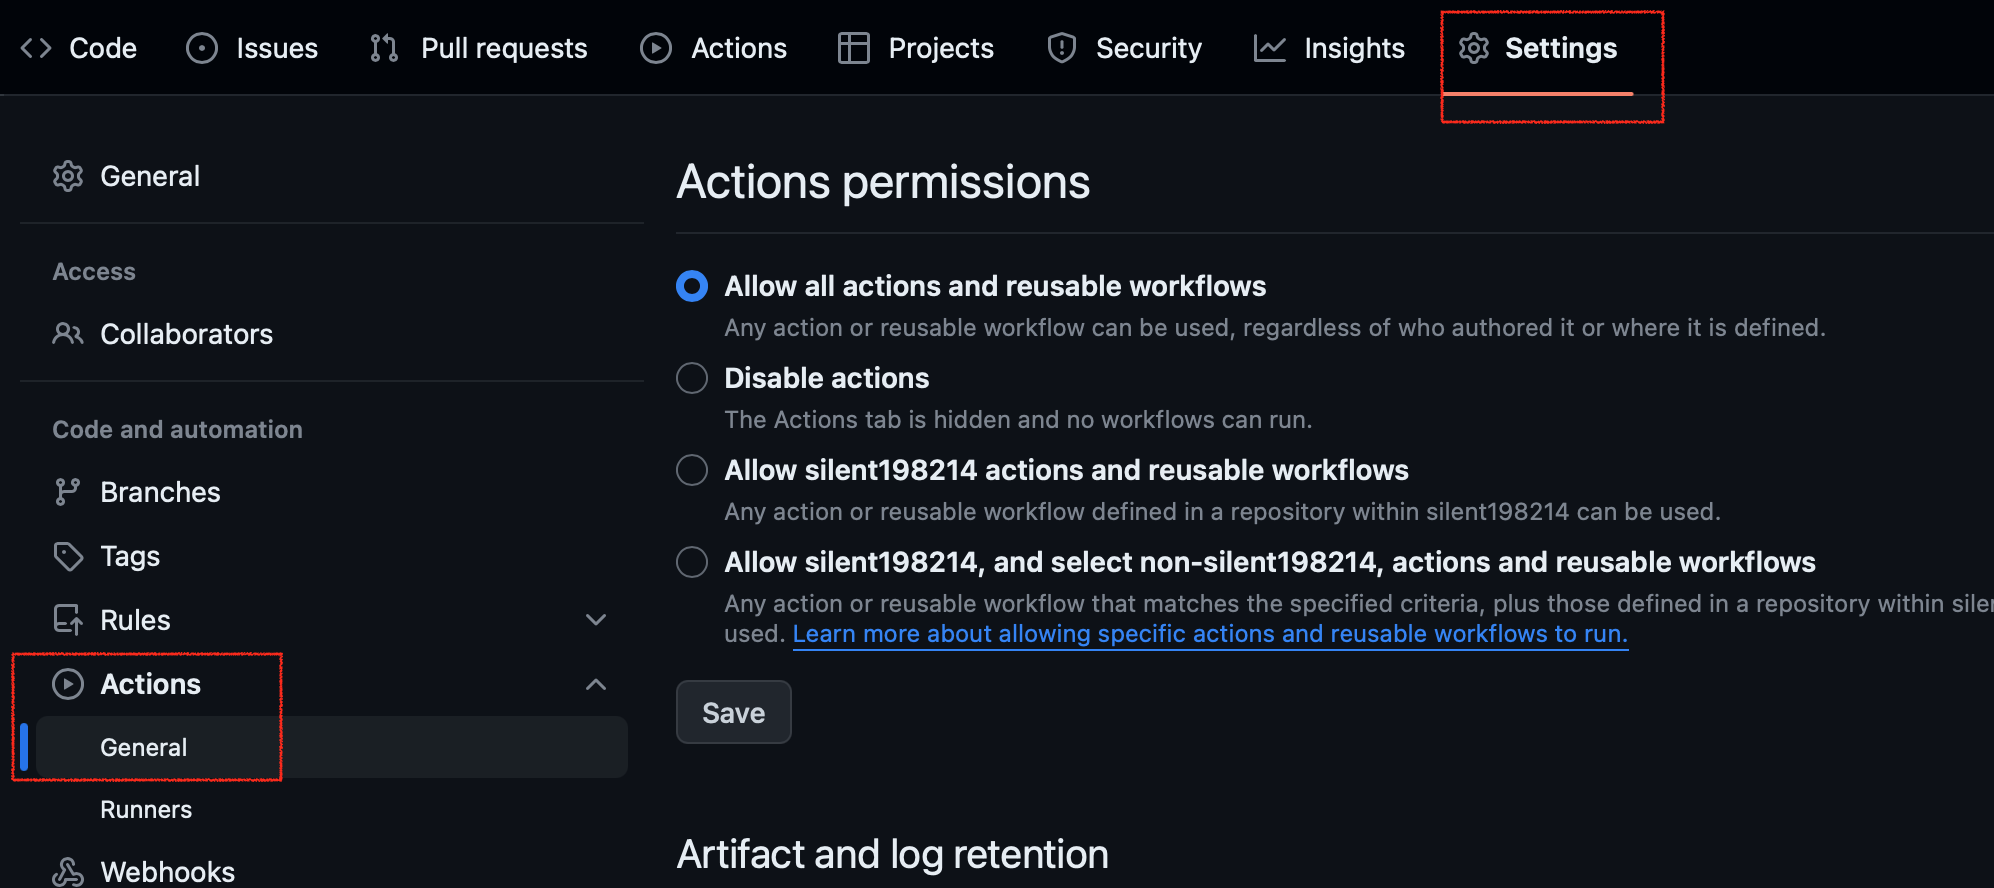Click the Tags label icon in sidebar
This screenshot has width=1994, height=888.
pos(68,556)
